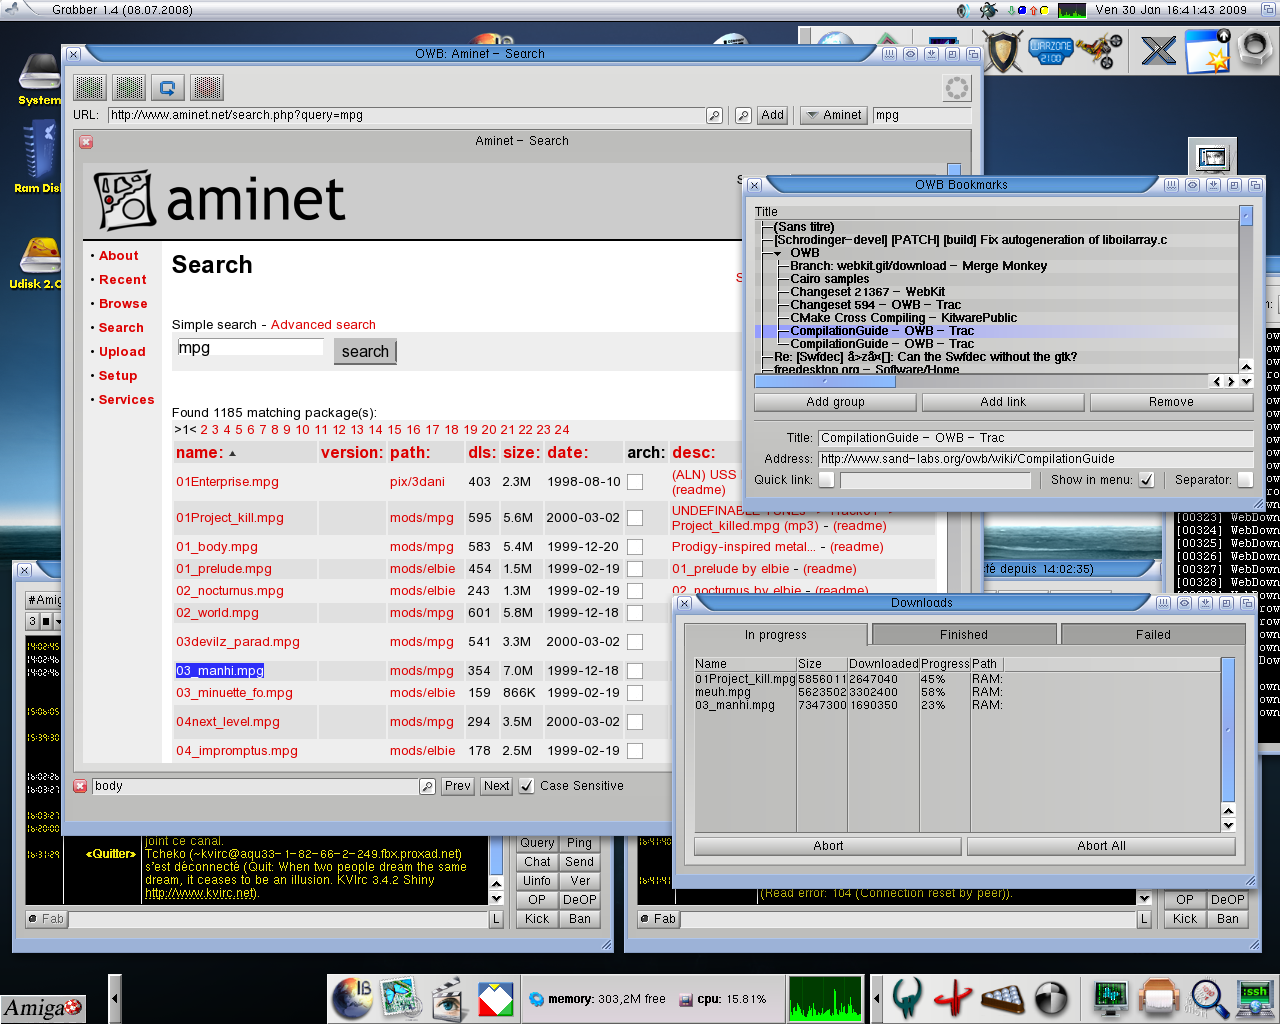Toggle the arch checkbox for 04next_level.mpg

[x=634, y=722]
